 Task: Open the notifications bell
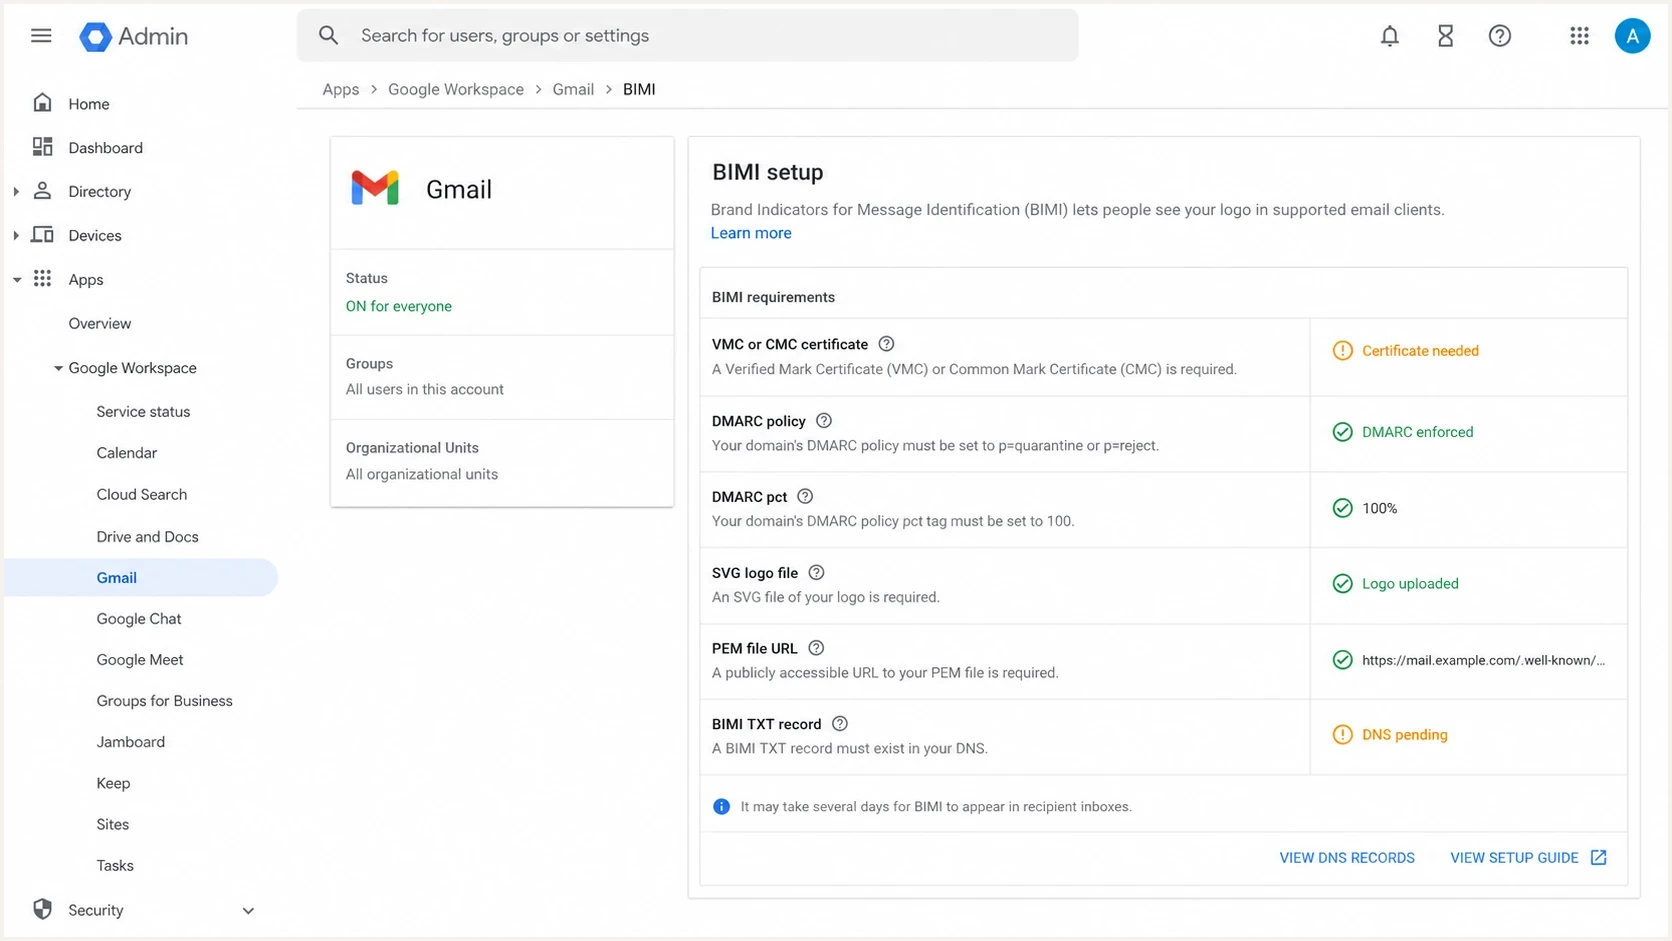pos(1390,36)
